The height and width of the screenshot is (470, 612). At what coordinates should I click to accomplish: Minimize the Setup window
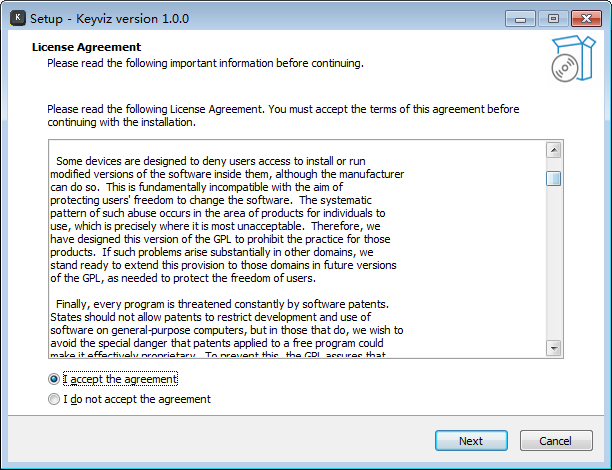click(520, 19)
